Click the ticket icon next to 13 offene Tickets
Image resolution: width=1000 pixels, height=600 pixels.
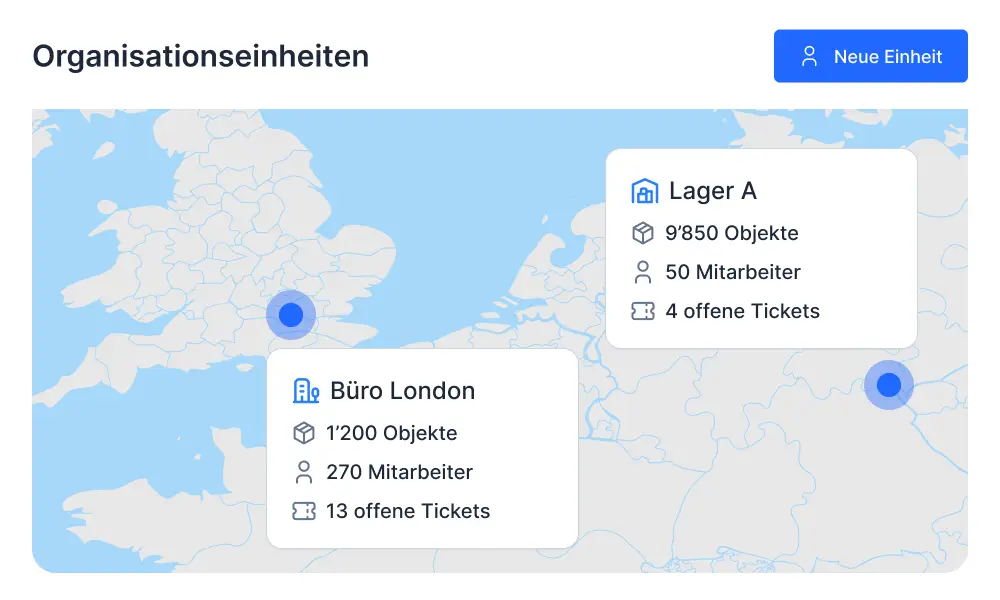click(304, 511)
